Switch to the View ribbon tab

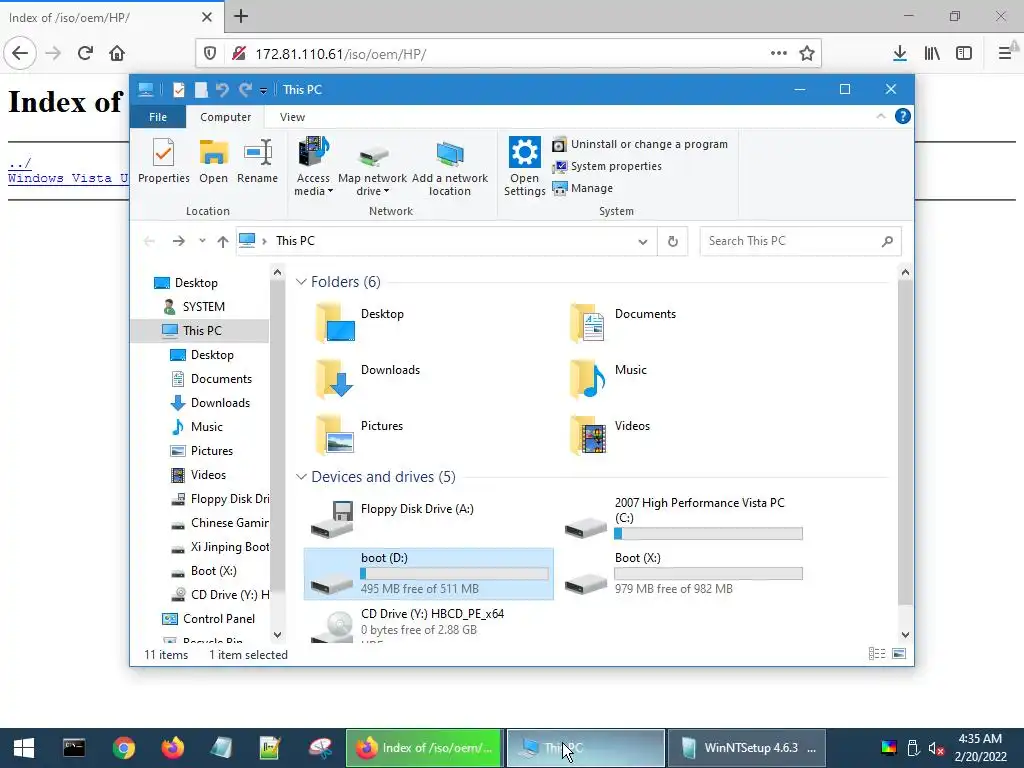tap(292, 117)
